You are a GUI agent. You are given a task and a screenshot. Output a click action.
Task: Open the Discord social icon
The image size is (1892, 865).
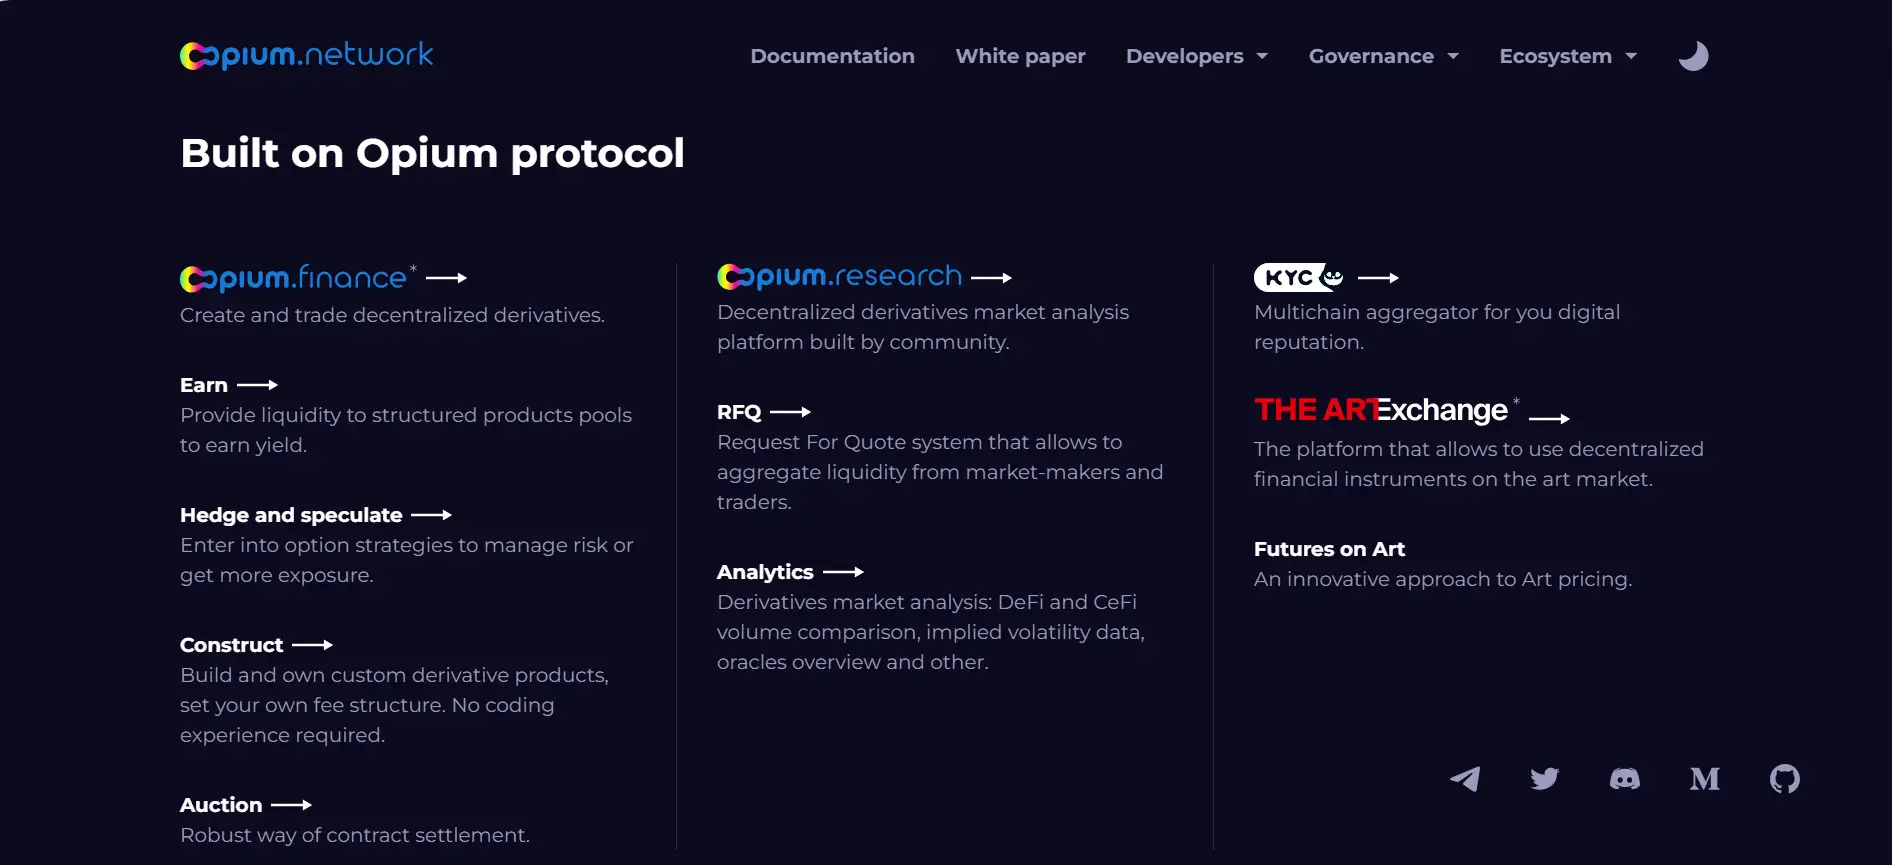pos(1625,779)
